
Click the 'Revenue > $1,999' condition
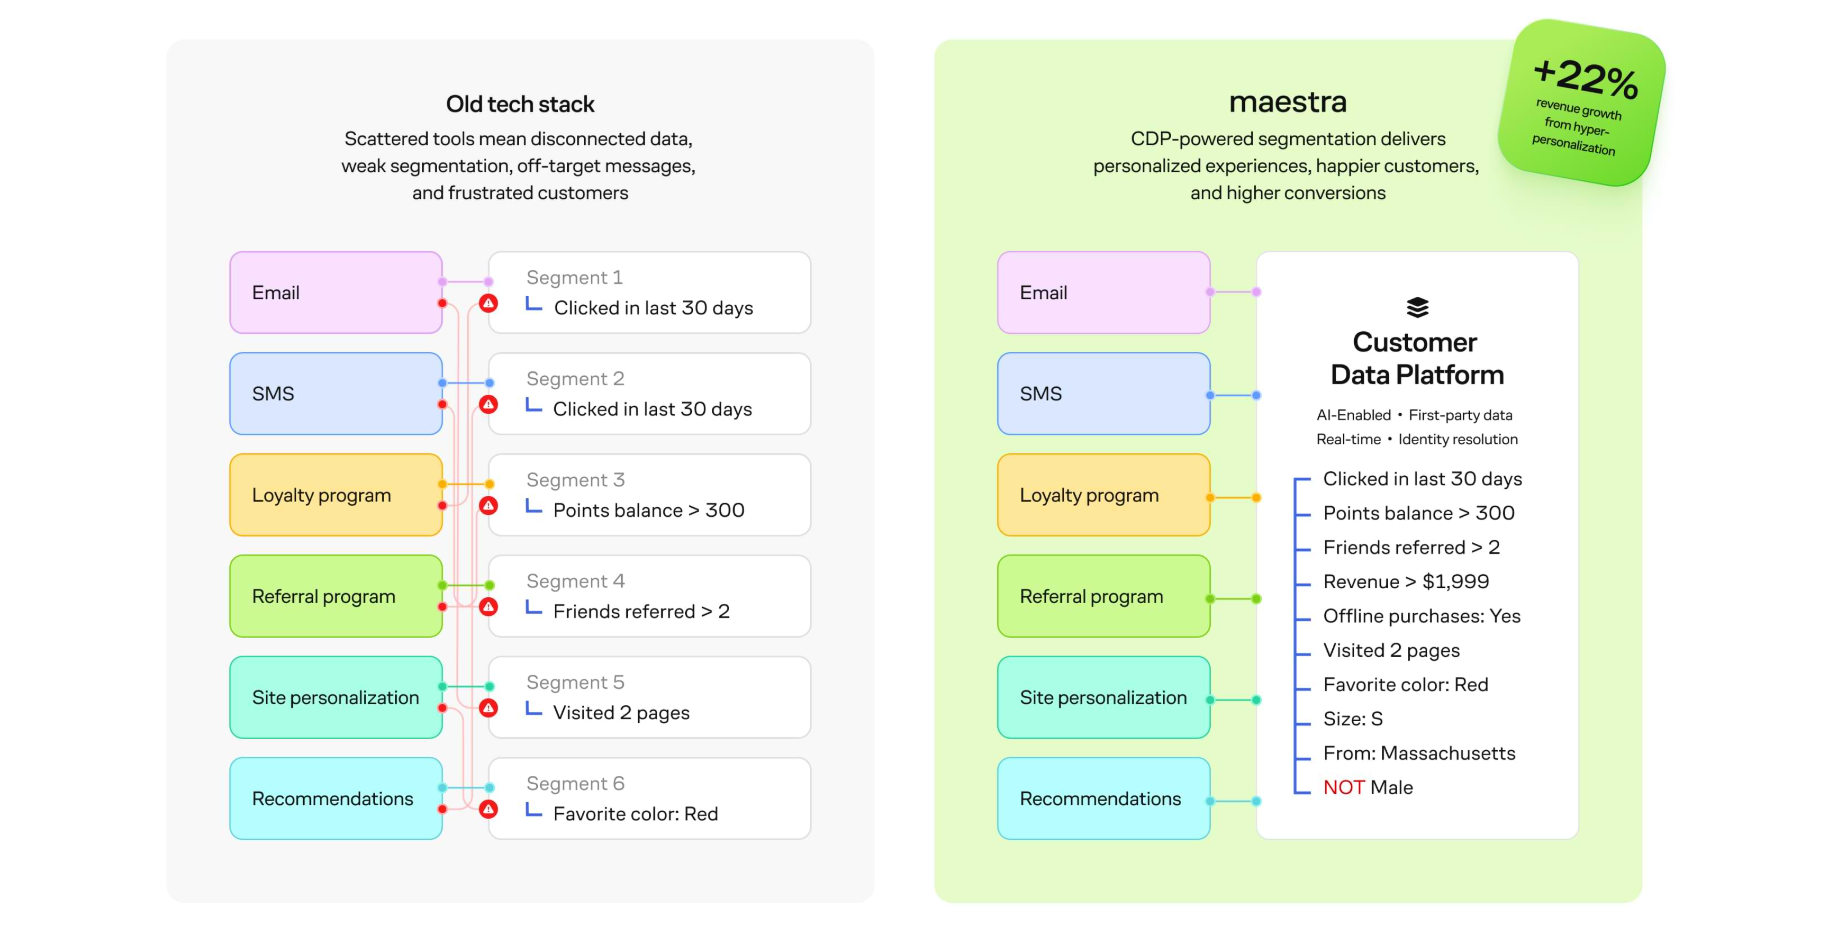[x=1406, y=582]
